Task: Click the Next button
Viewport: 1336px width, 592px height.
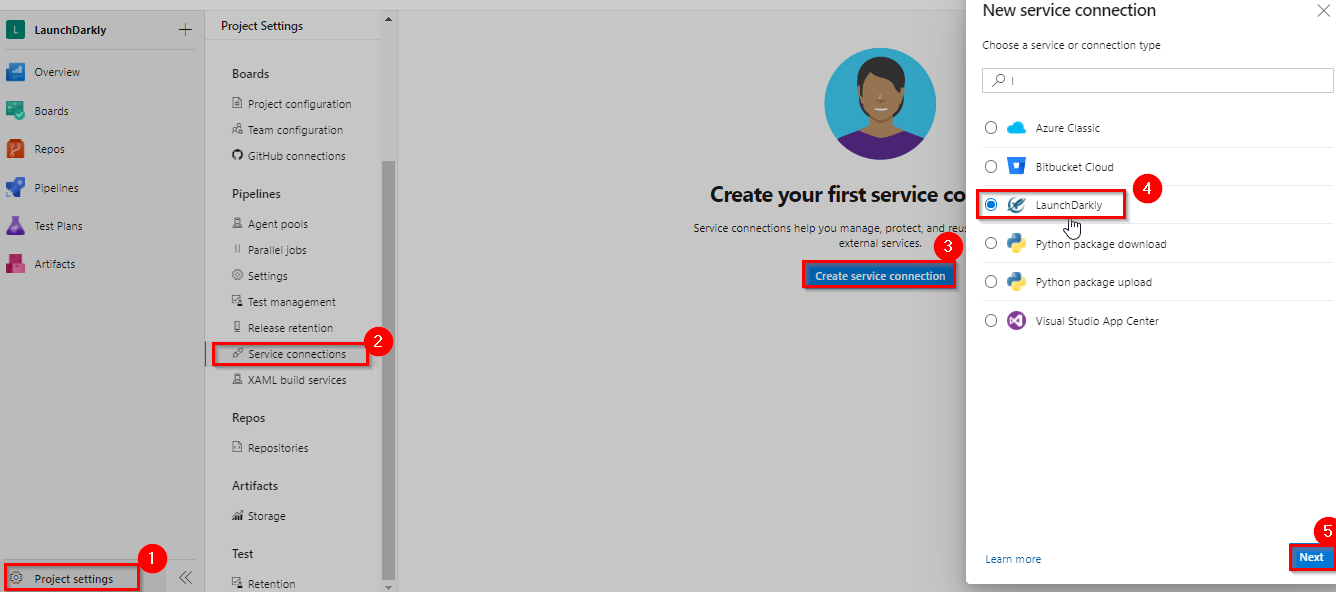Action: point(1311,557)
